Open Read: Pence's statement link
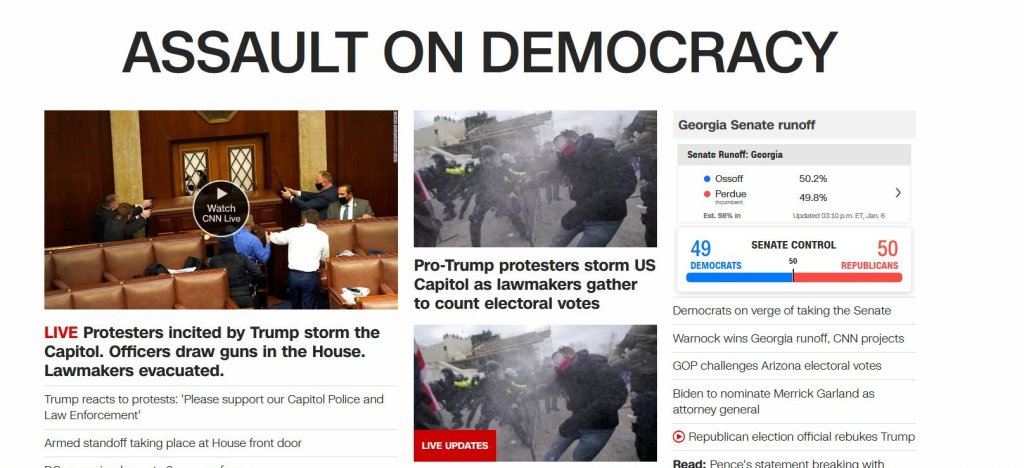The height and width of the screenshot is (468, 1024). pyautogui.click(x=778, y=463)
